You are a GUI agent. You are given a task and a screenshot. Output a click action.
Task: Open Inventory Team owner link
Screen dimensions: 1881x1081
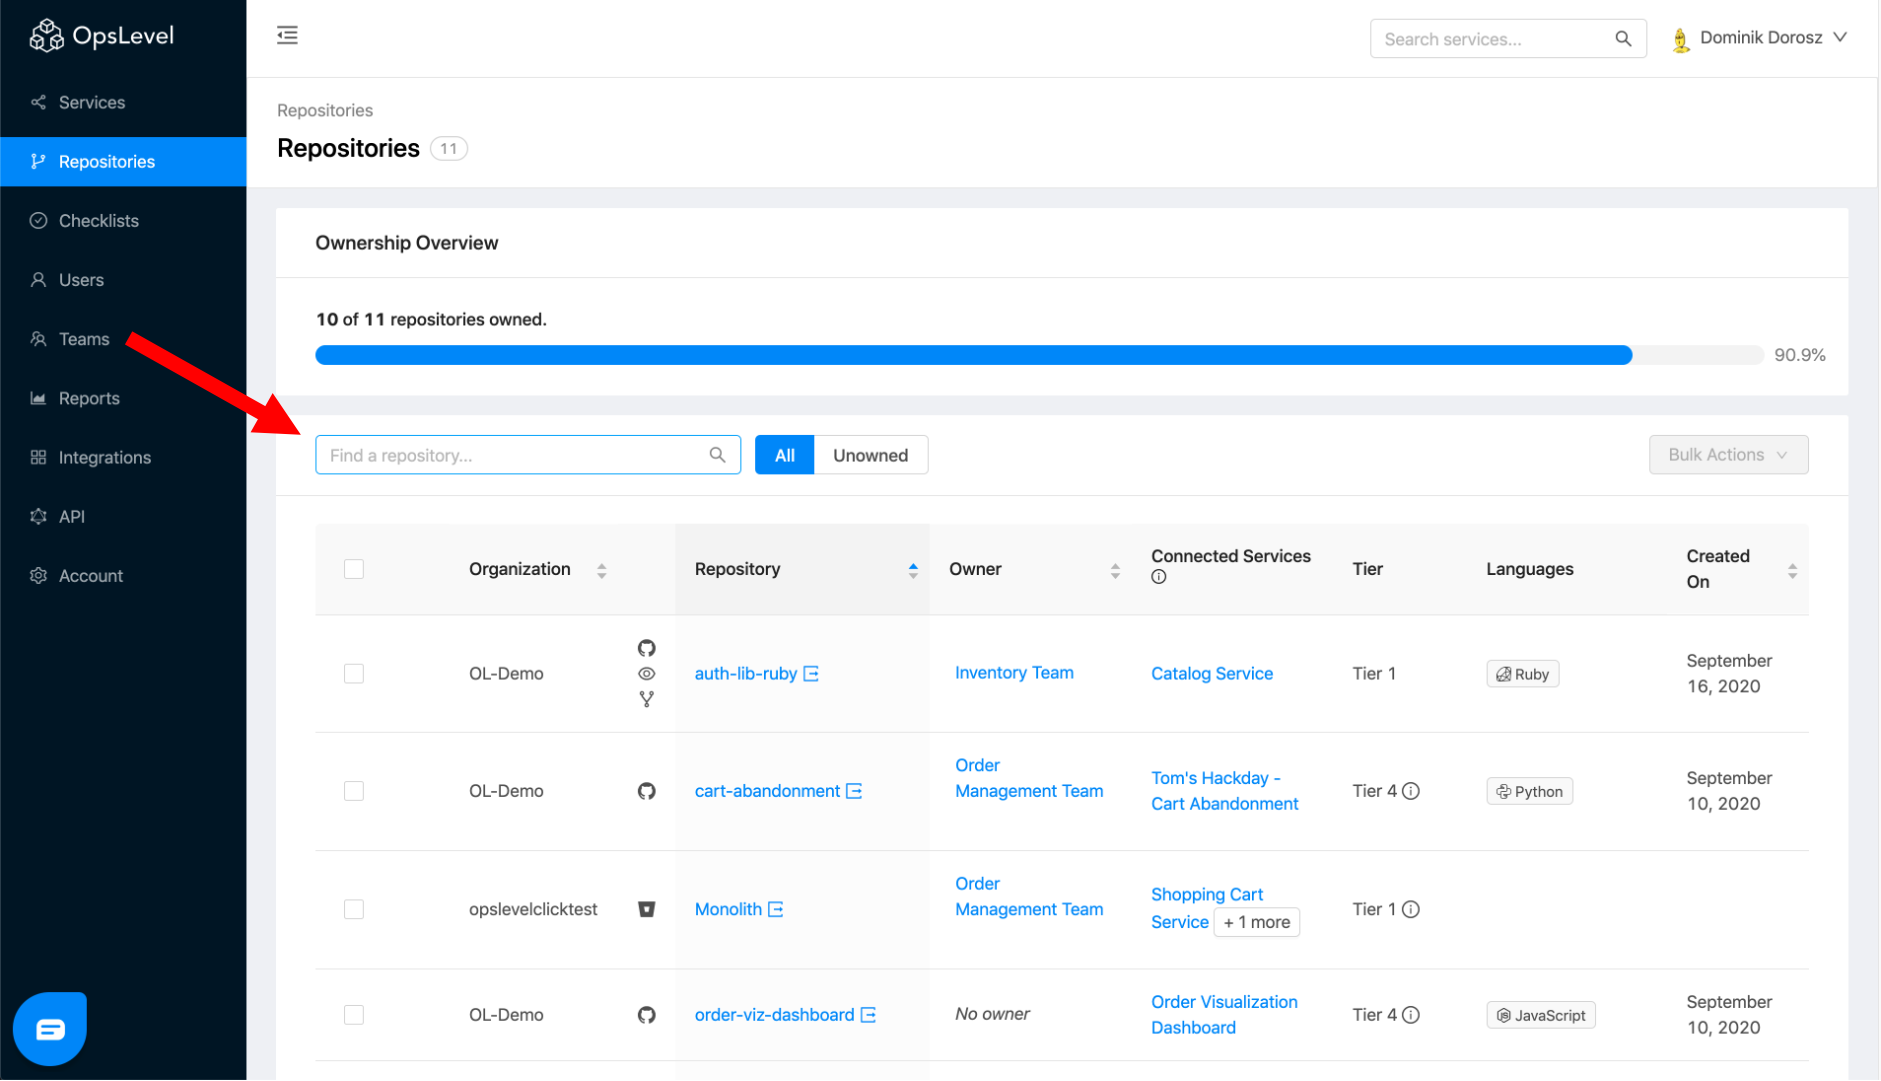[x=1014, y=673]
